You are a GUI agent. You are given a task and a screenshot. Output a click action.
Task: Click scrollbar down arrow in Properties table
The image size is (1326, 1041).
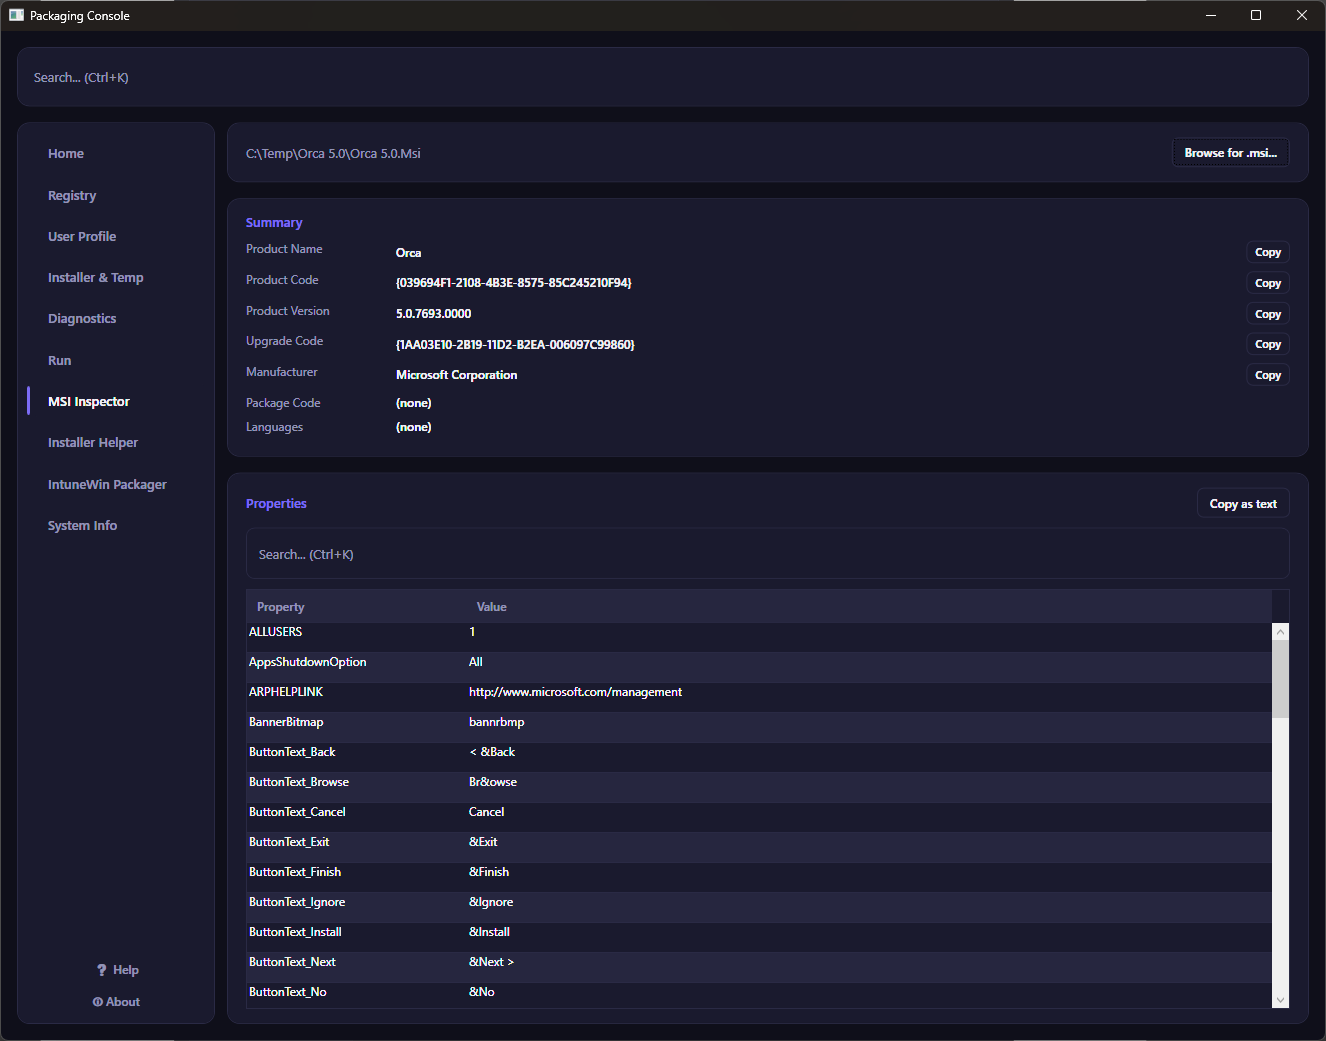1280,1000
